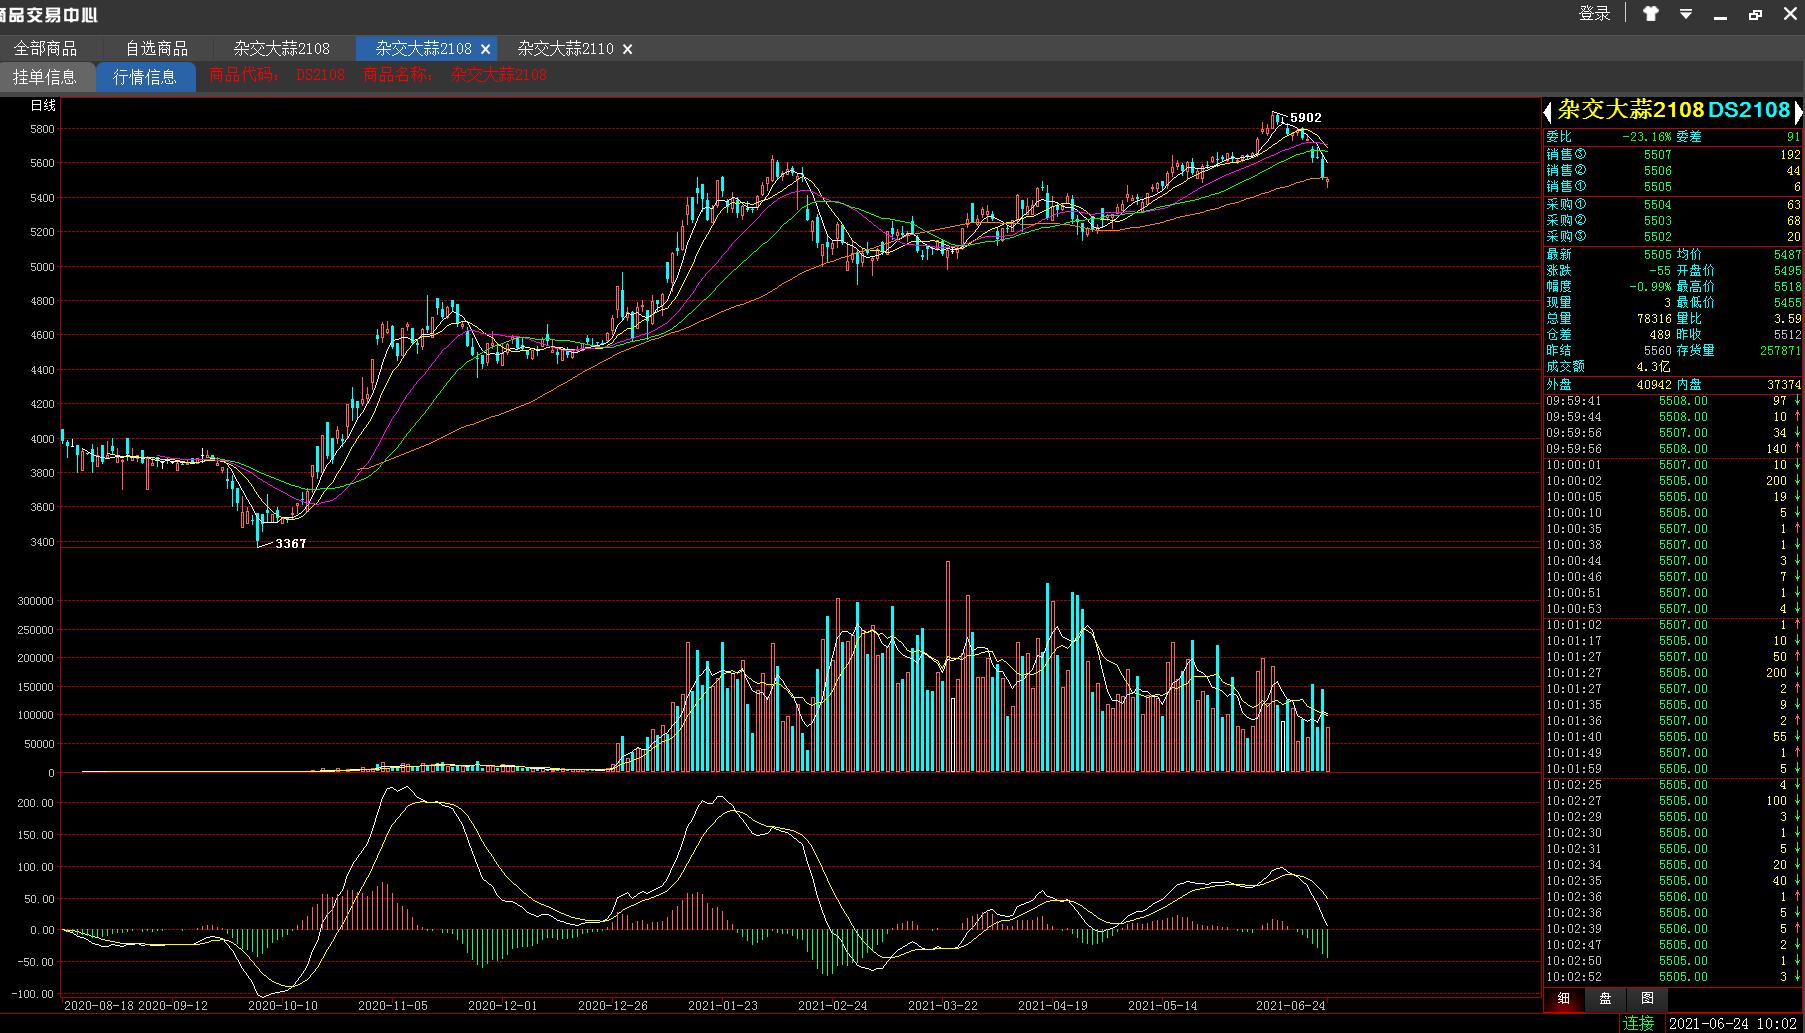Screen dimensions: 1805x1033
Task: Click the 销售① 5505 ask row
Action: [x=1673, y=187]
